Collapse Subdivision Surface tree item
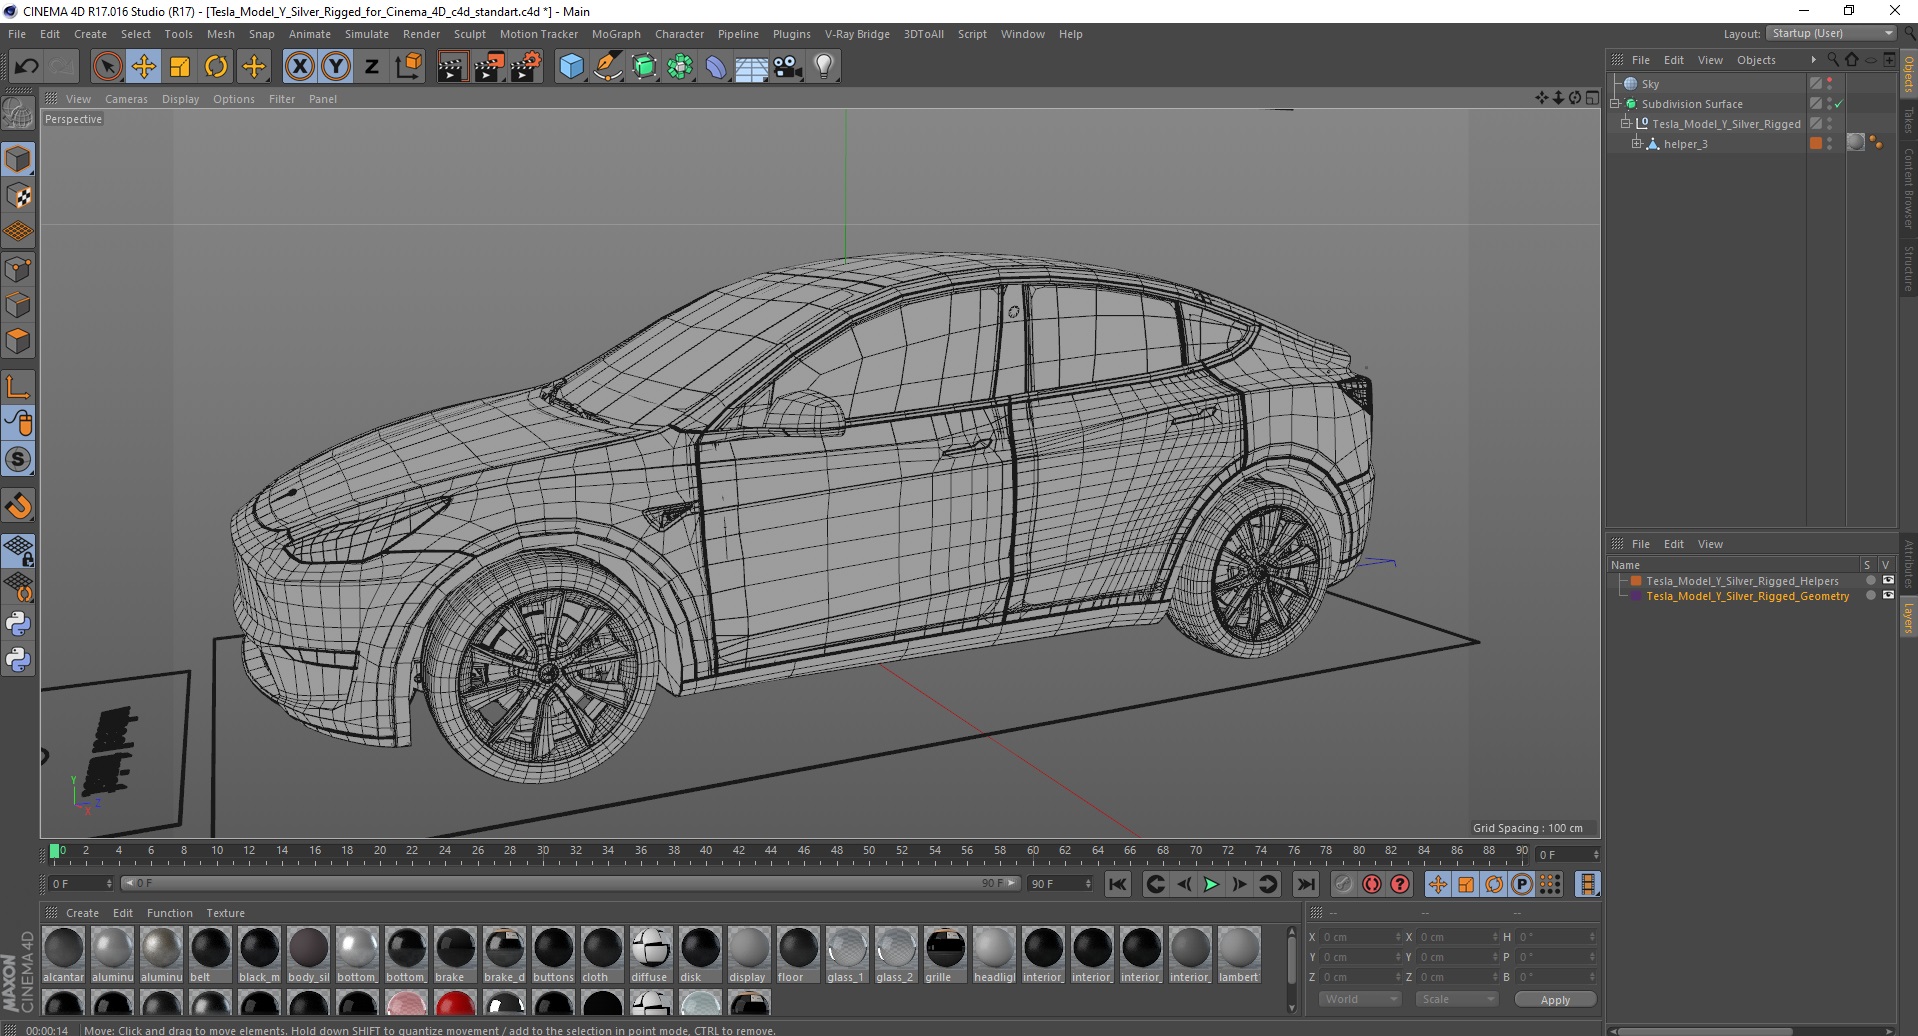 [1615, 104]
